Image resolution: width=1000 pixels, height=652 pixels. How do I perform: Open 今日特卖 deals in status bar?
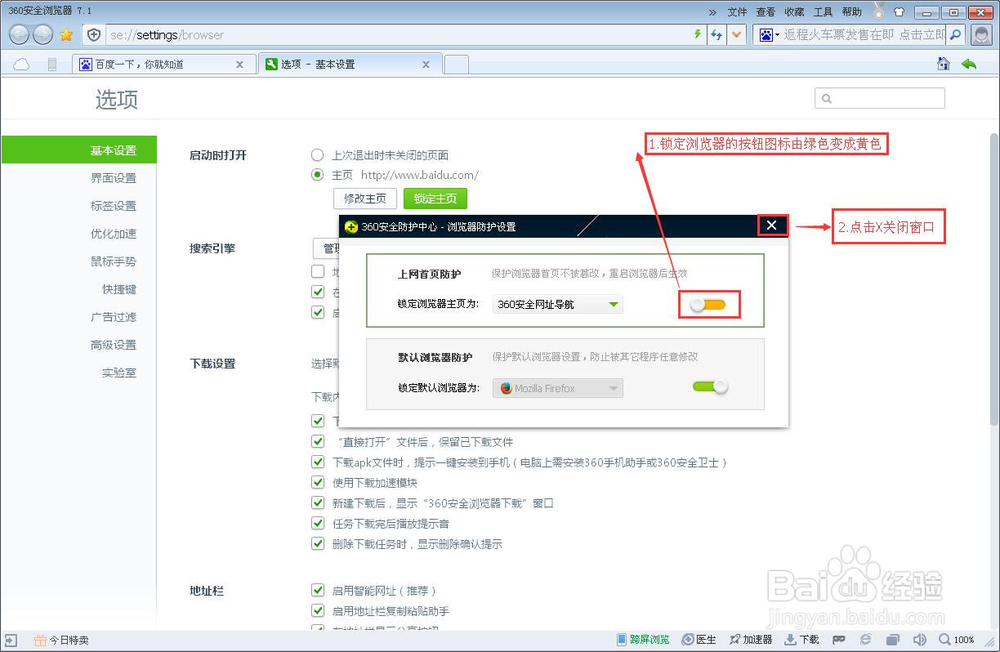pos(61,640)
